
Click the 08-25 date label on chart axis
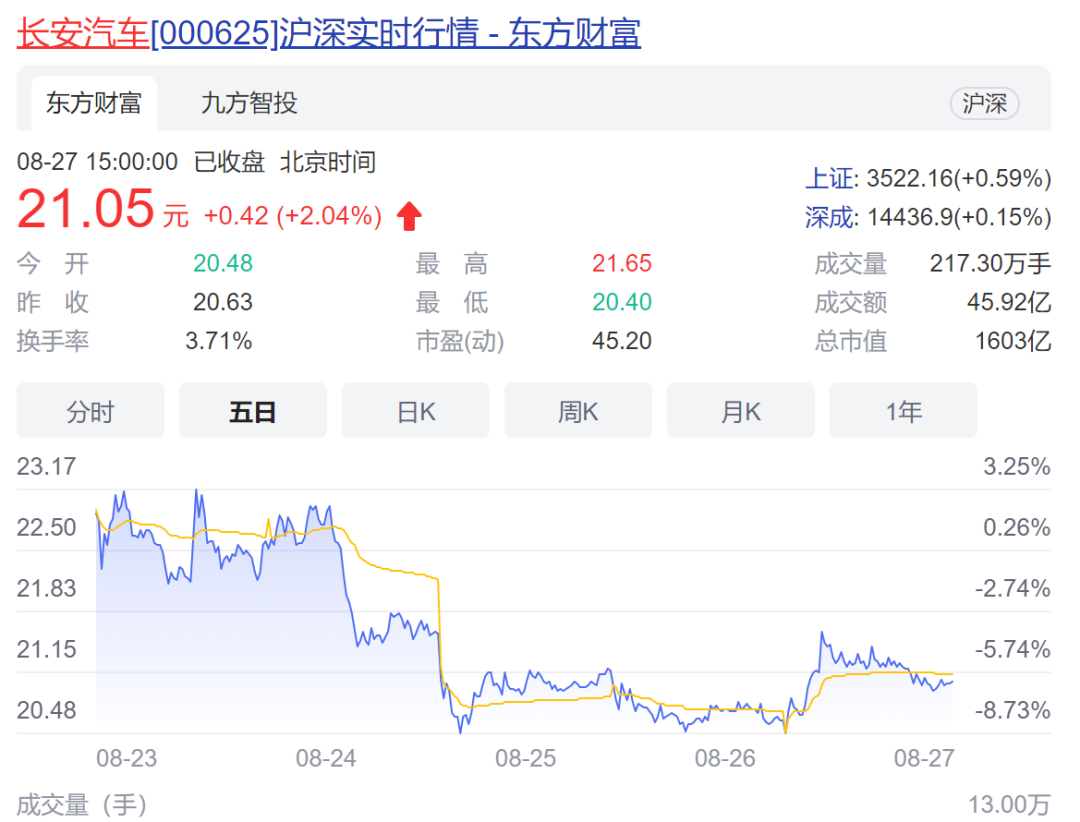click(526, 759)
